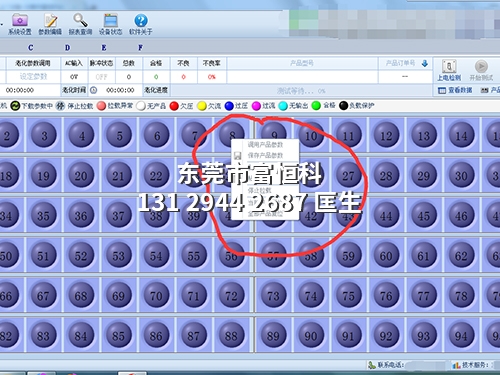Choose 调用产品参数 in context menu
This screenshot has height=375, width=500.
click(x=265, y=145)
